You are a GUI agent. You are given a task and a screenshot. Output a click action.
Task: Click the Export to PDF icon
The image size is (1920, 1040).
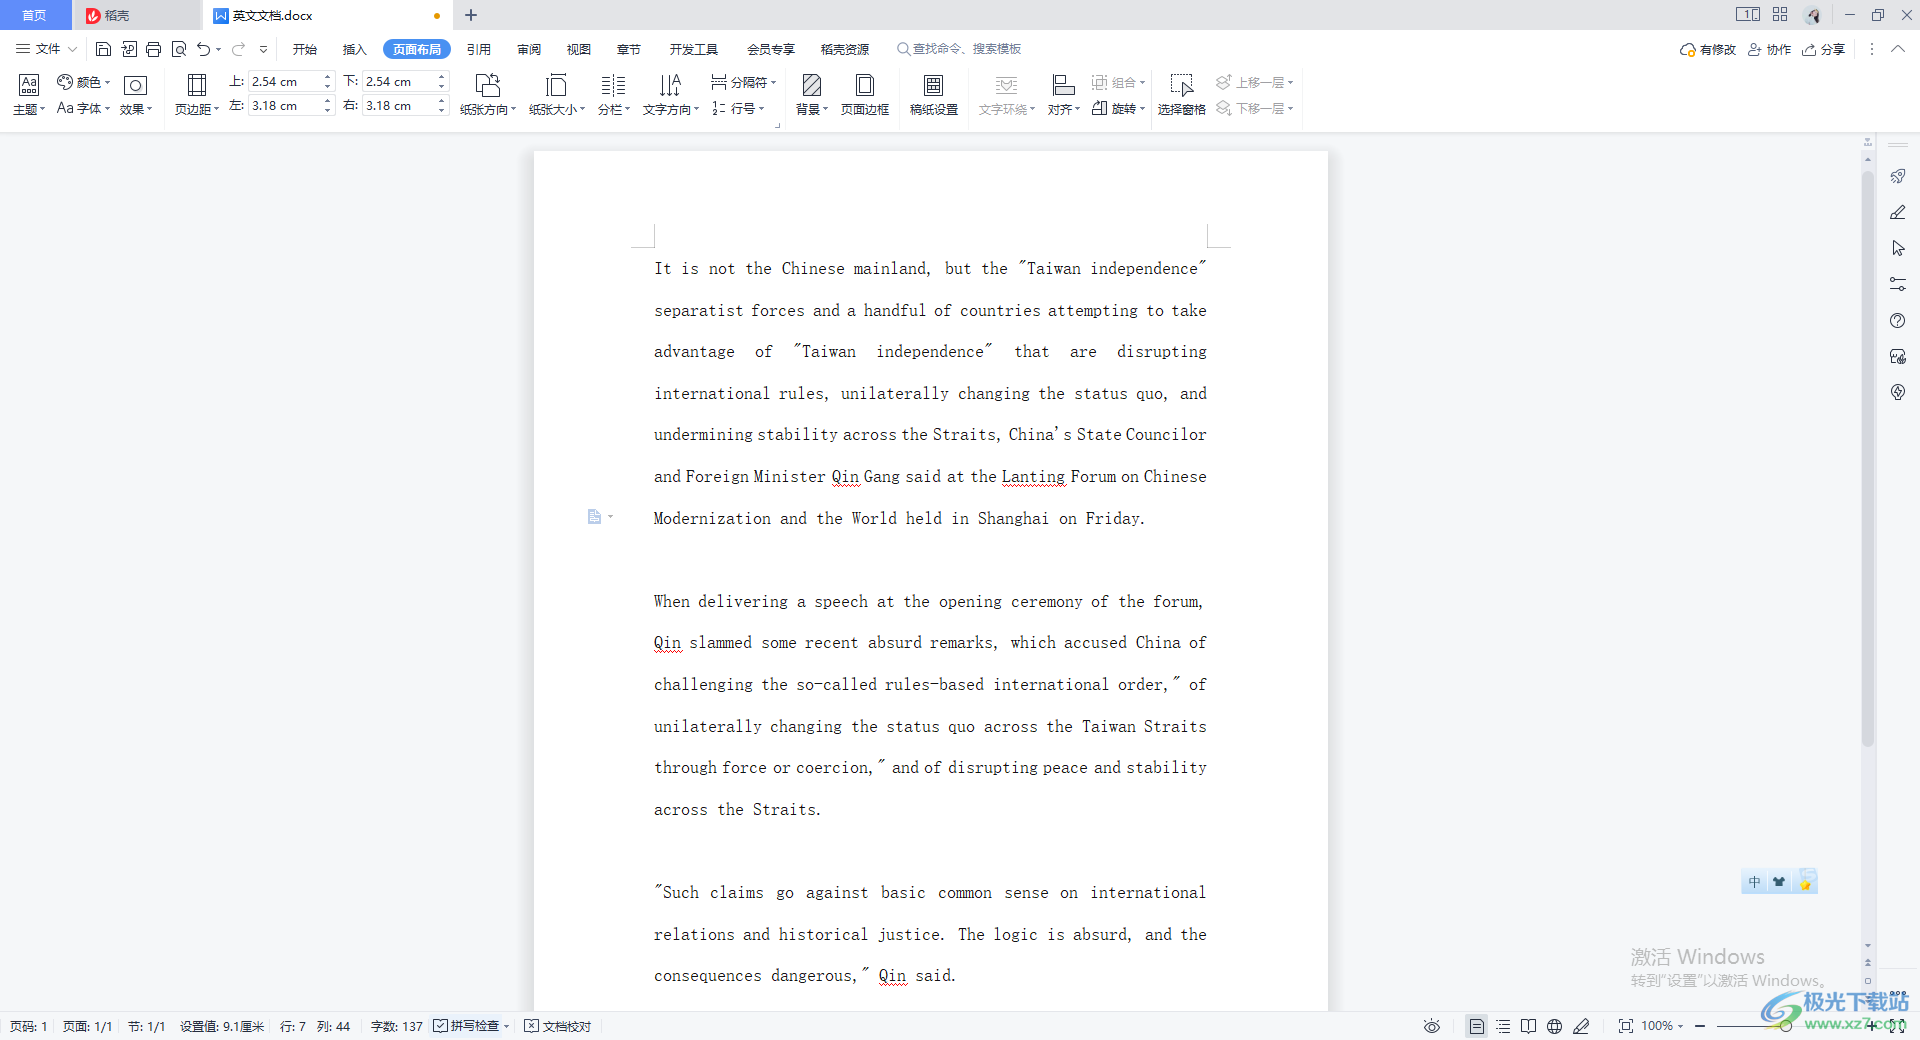(129, 49)
